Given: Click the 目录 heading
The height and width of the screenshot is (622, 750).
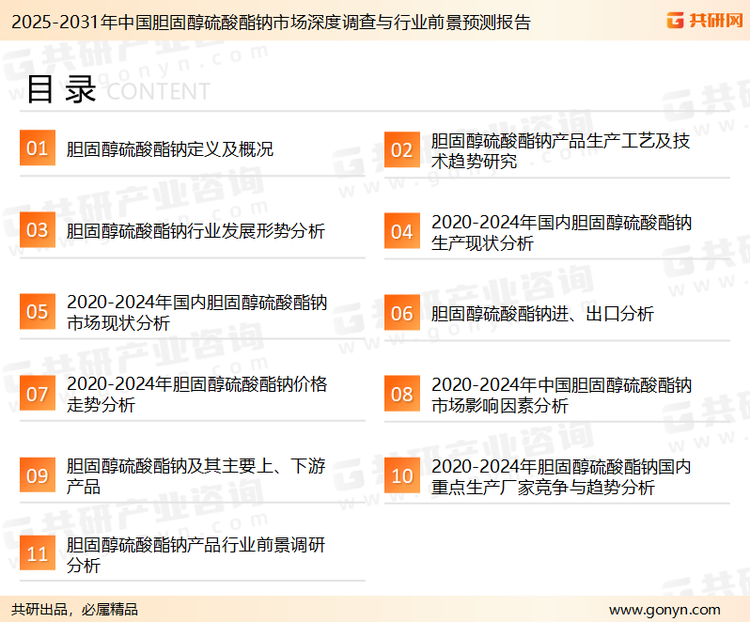Looking at the screenshot, I should coord(61,89).
